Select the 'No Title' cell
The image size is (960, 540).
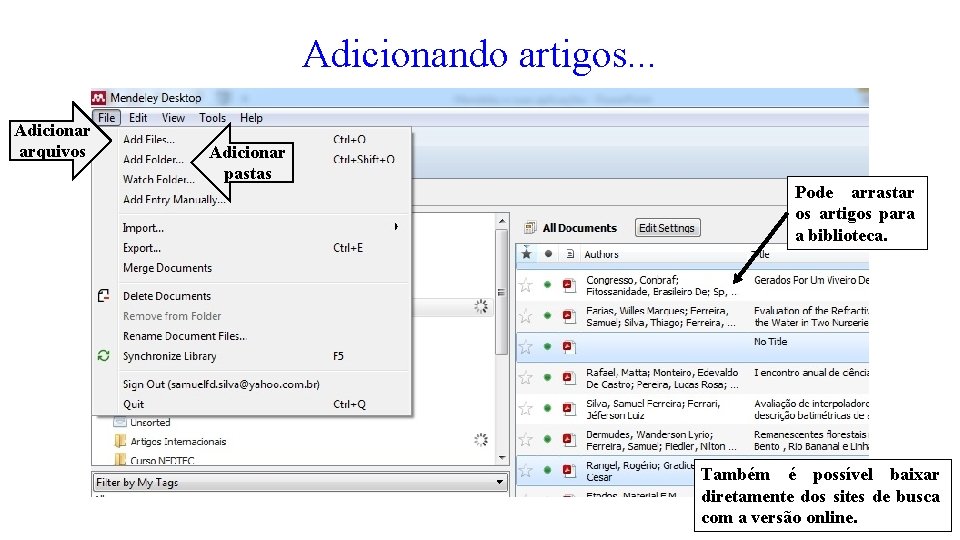pos(770,342)
